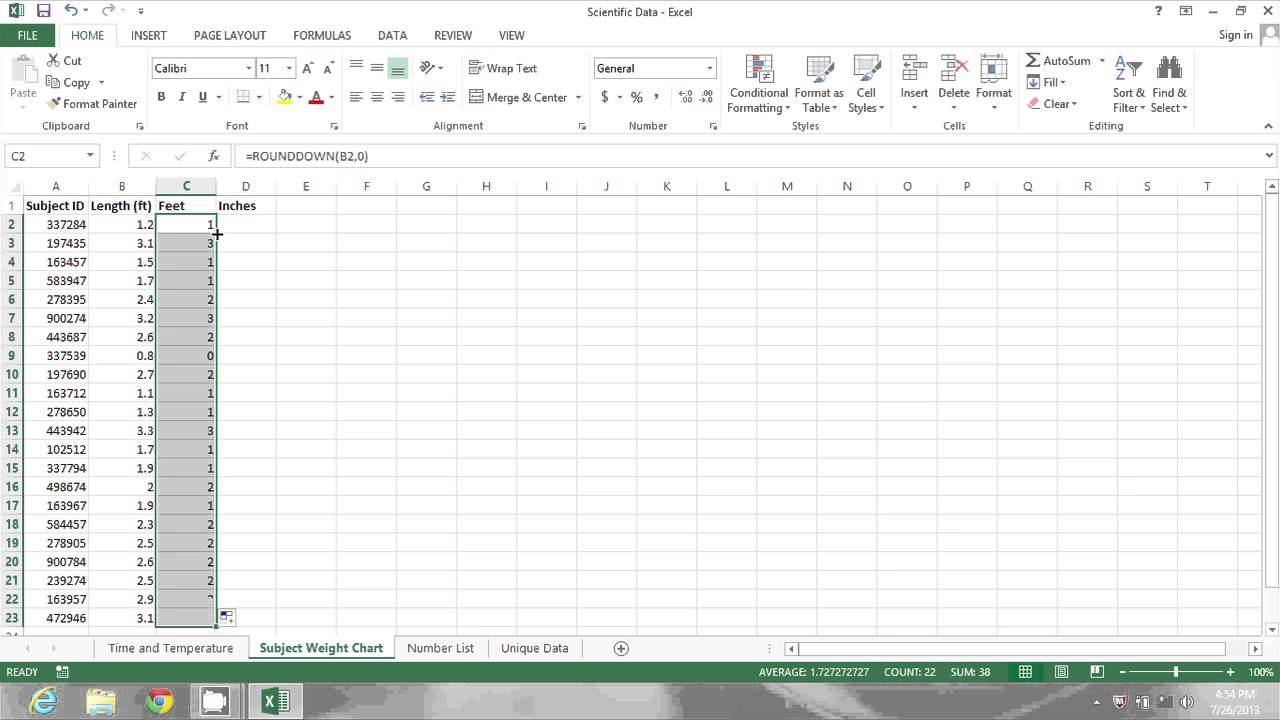
Task: Open the font name Calibri dropdown
Action: pos(249,68)
